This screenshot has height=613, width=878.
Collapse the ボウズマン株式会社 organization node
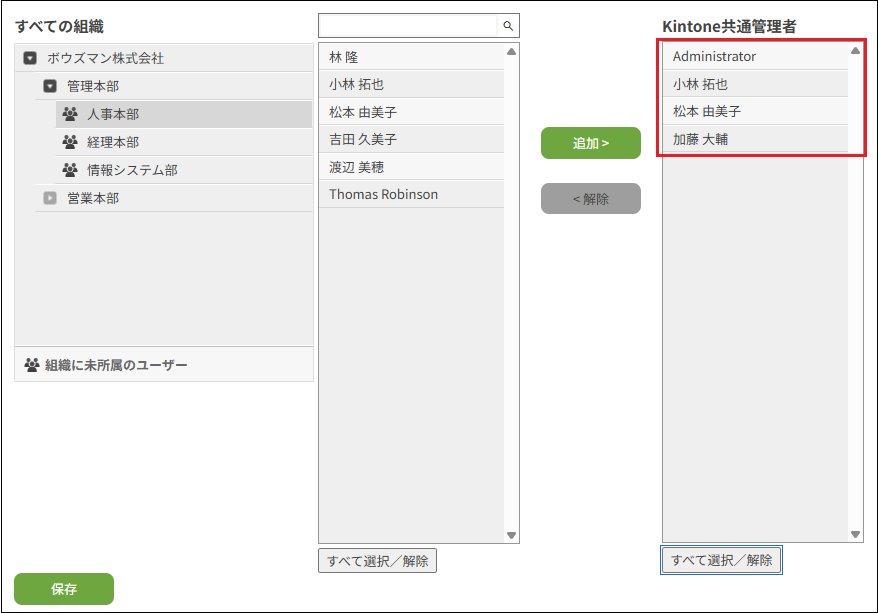(30, 58)
